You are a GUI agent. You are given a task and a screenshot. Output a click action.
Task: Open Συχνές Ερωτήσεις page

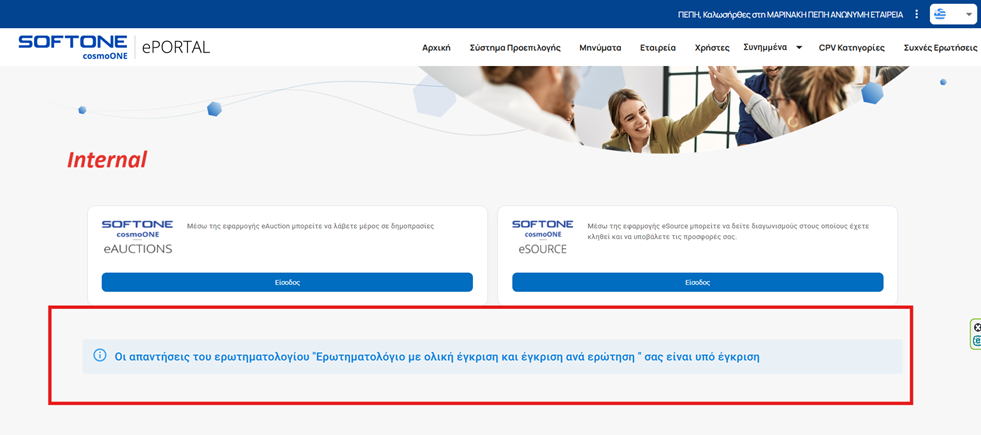tap(940, 48)
